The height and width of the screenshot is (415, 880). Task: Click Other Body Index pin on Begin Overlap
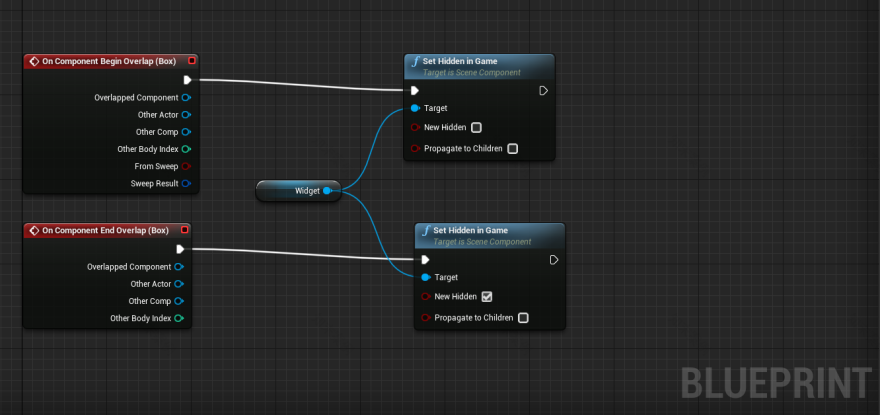click(186, 149)
